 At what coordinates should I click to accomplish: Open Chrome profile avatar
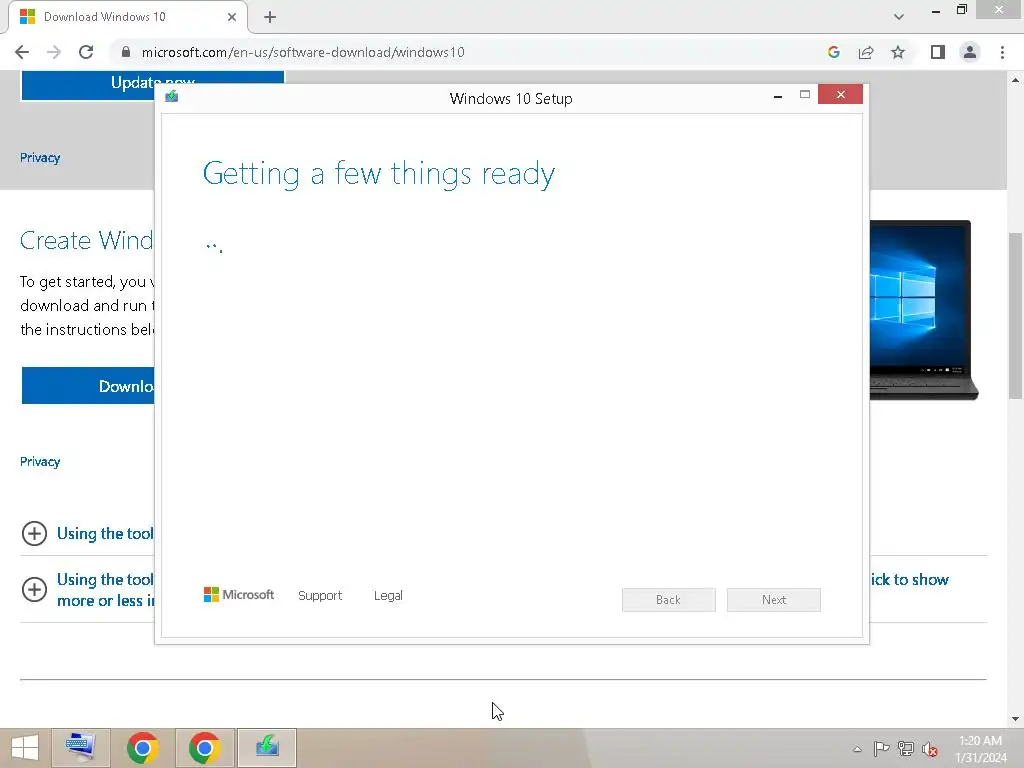point(970,52)
